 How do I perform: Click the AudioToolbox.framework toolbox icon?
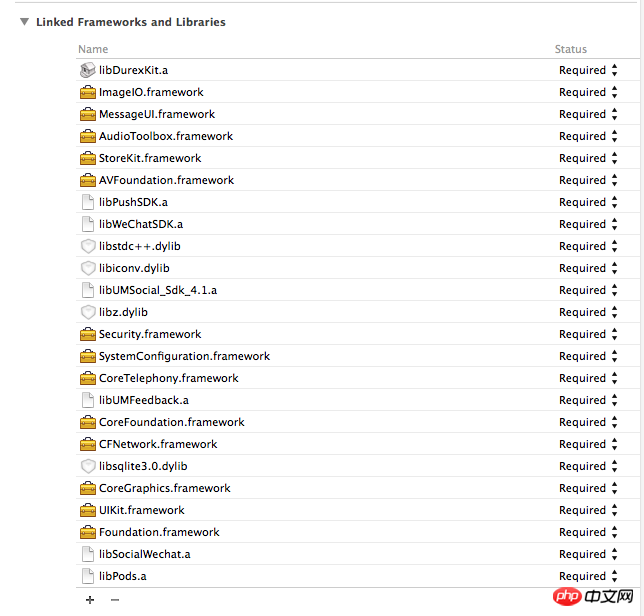click(x=87, y=136)
